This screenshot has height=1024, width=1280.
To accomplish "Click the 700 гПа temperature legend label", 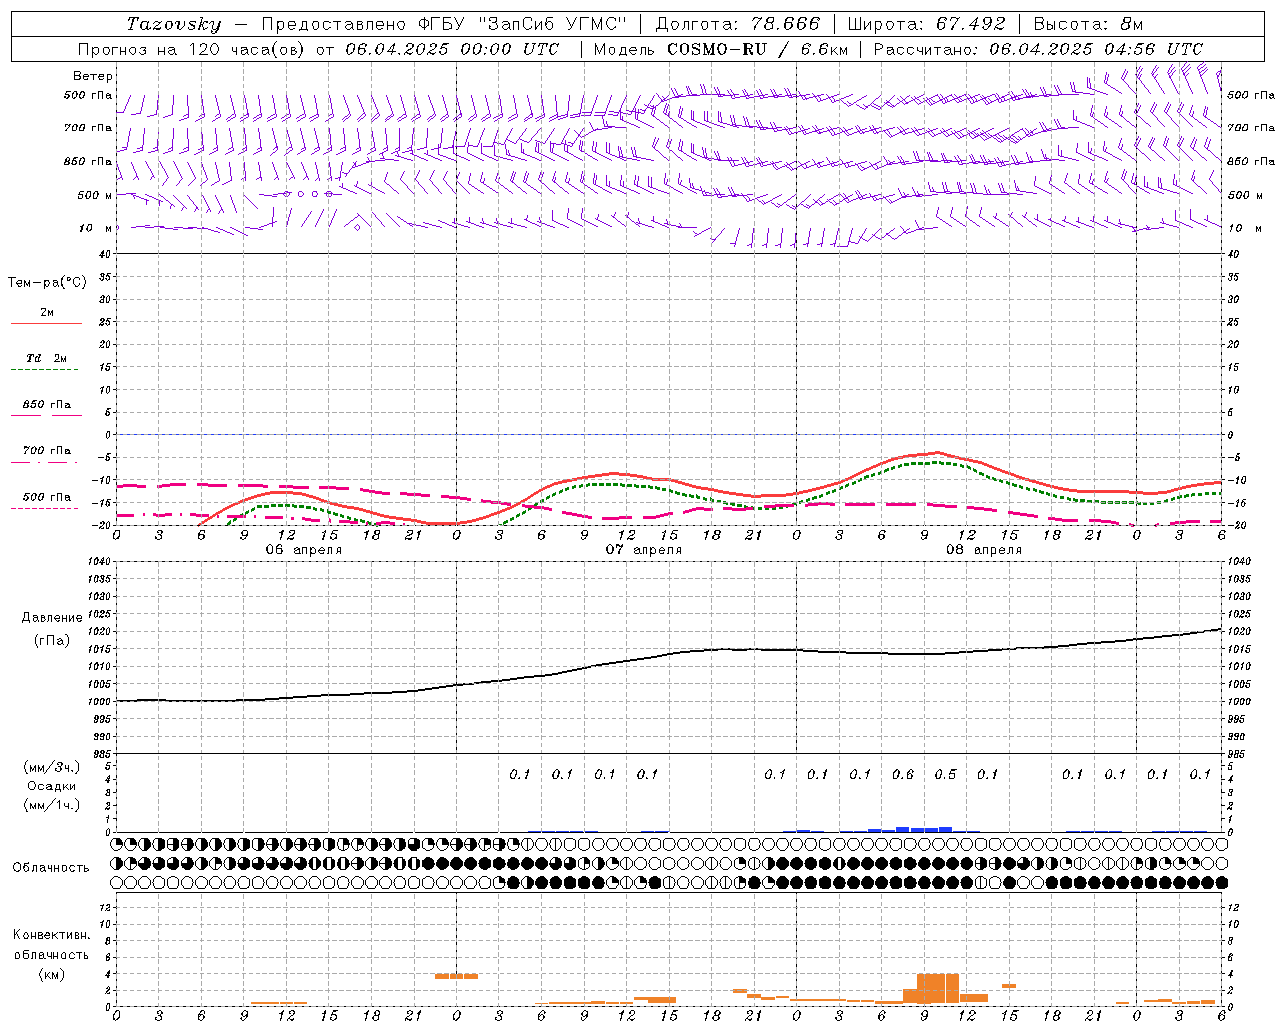I will click(x=47, y=451).
